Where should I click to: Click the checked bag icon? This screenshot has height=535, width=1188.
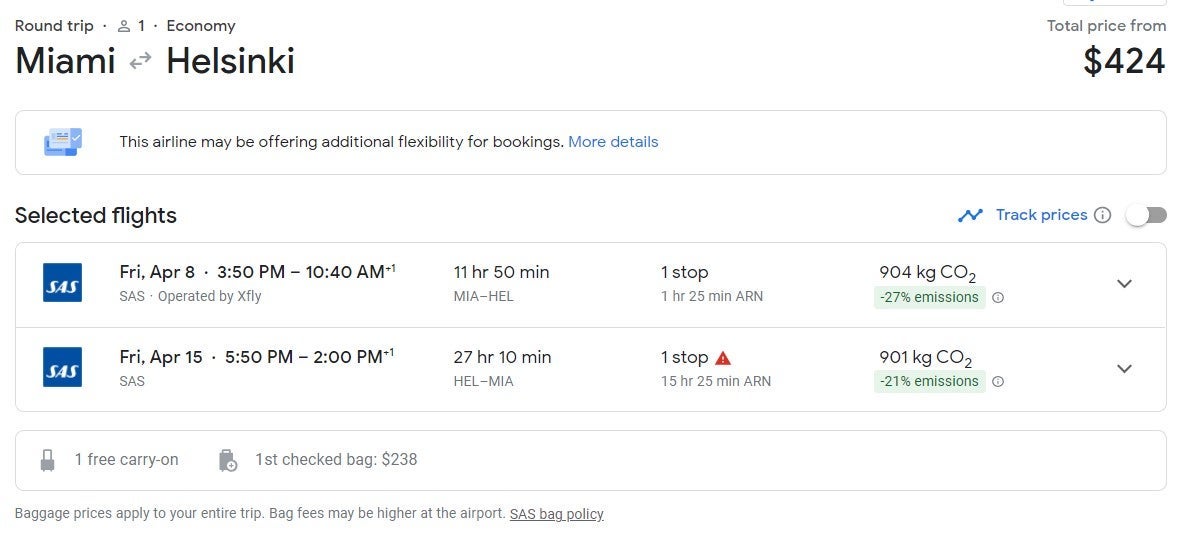click(x=228, y=460)
